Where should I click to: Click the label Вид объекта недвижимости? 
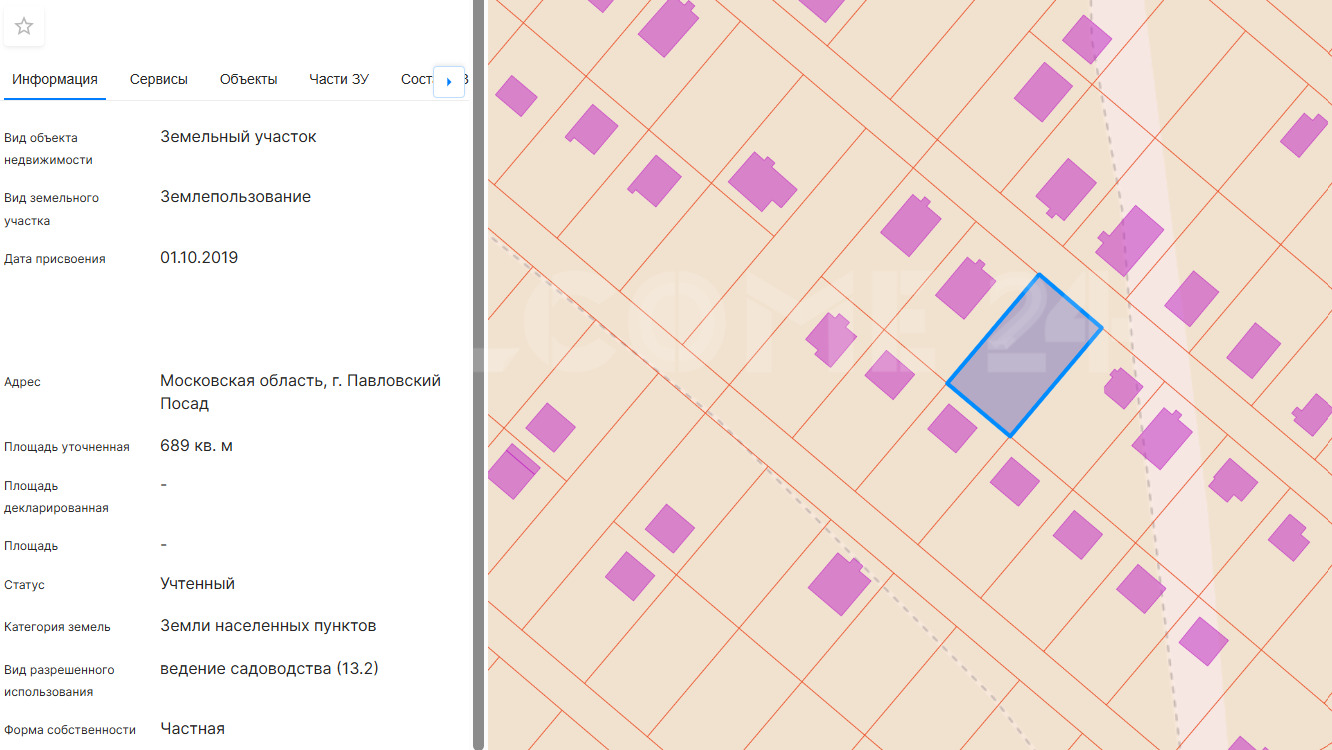(x=48, y=149)
